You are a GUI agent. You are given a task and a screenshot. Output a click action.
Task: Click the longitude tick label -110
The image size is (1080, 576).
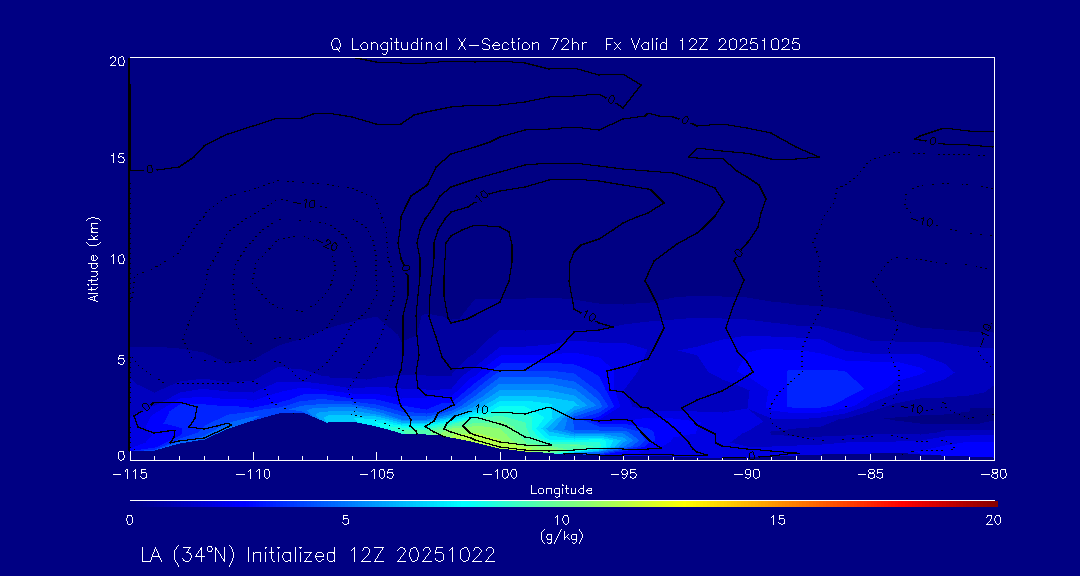click(x=253, y=475)
